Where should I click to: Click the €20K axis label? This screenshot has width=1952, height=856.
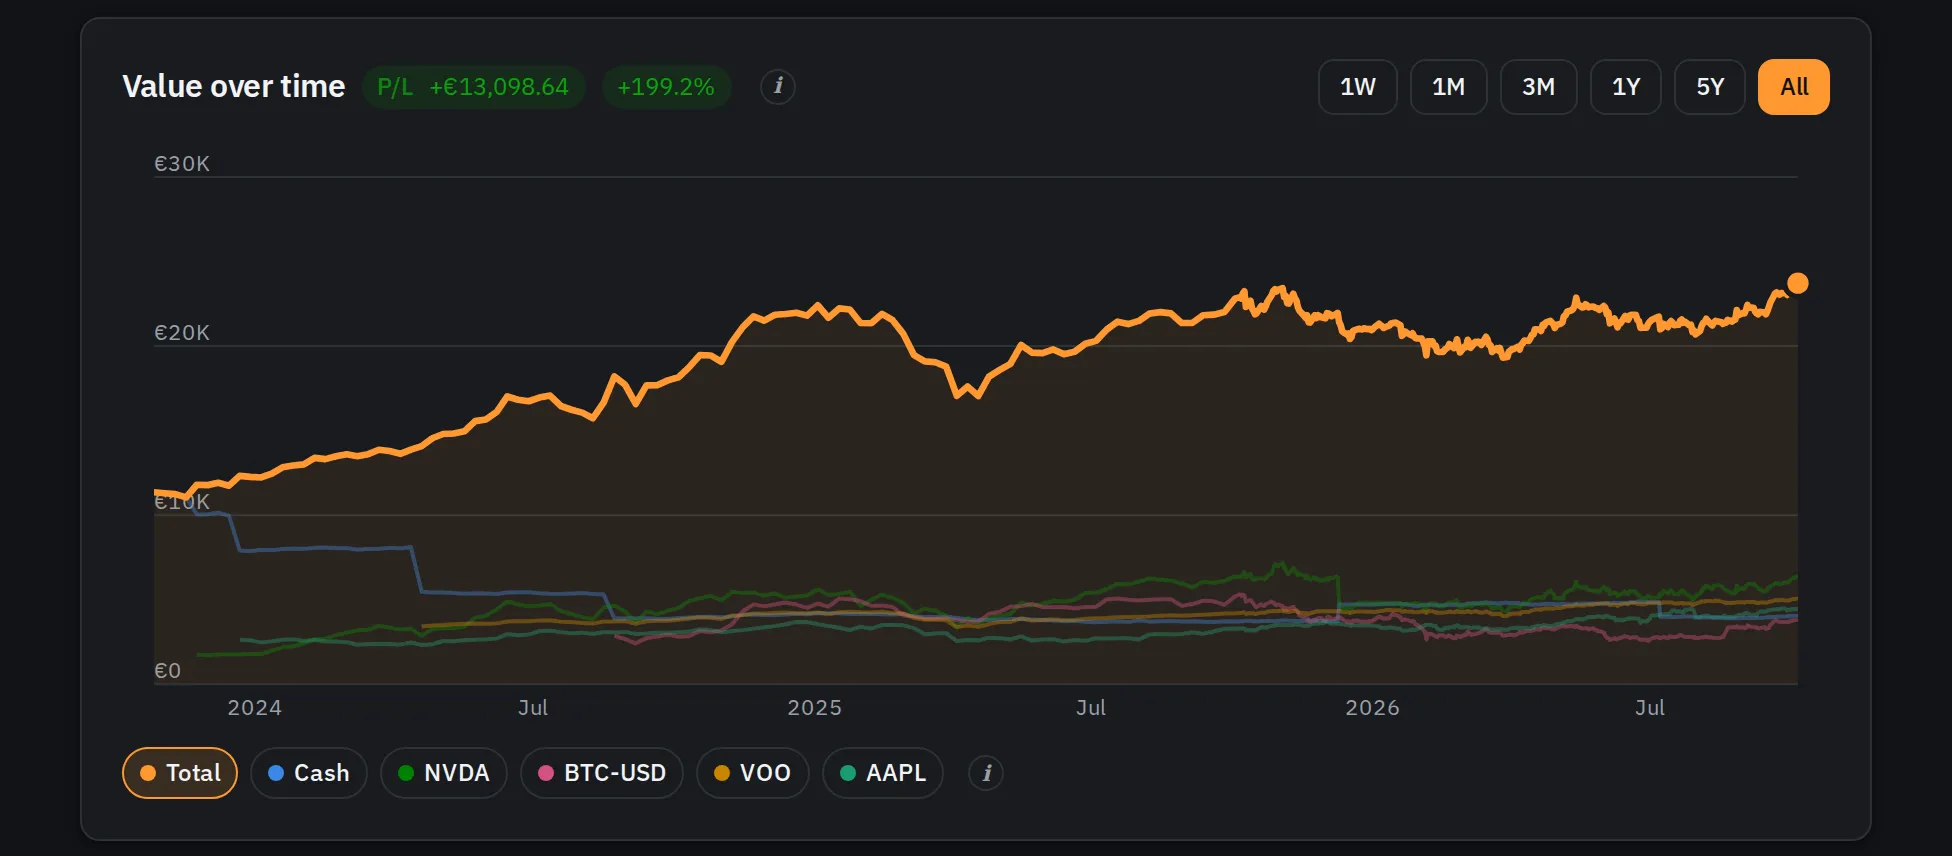coord(182,333)
